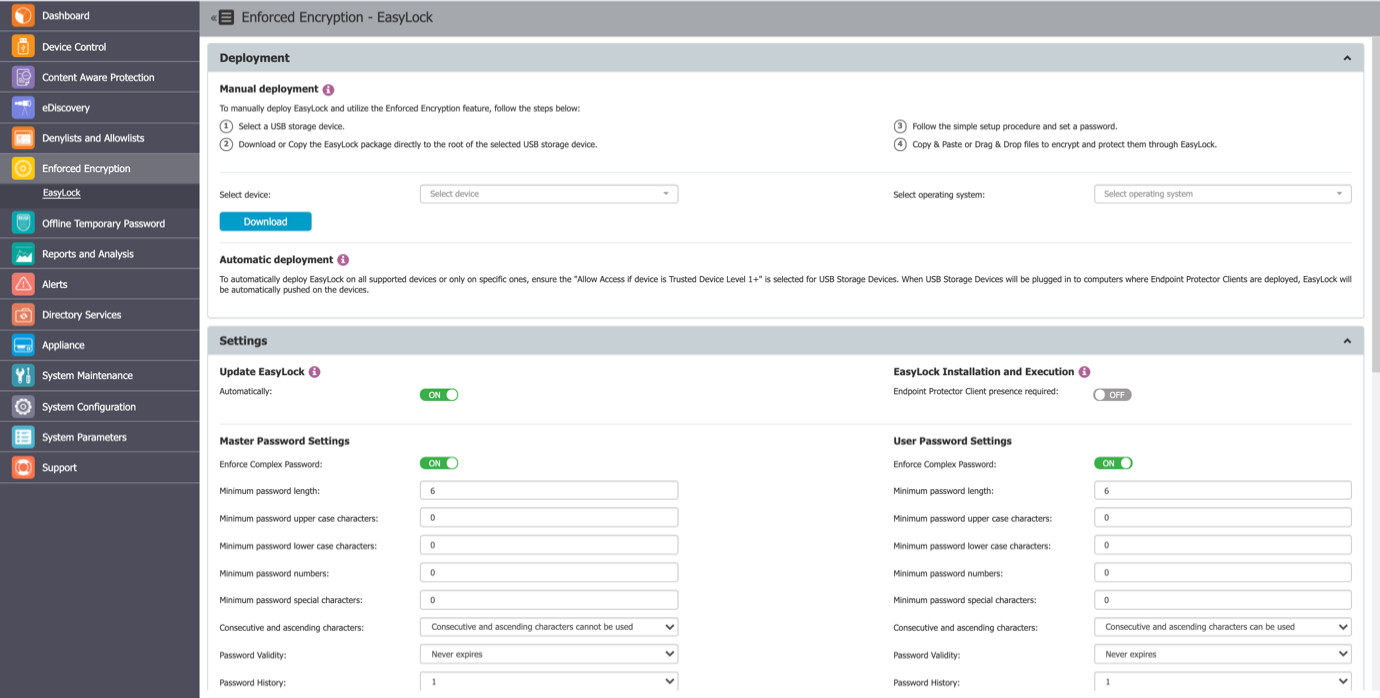The height and width of the screenshot is (698, 1380).
Task: Open the eDiscovery menu
Action: 66,108
